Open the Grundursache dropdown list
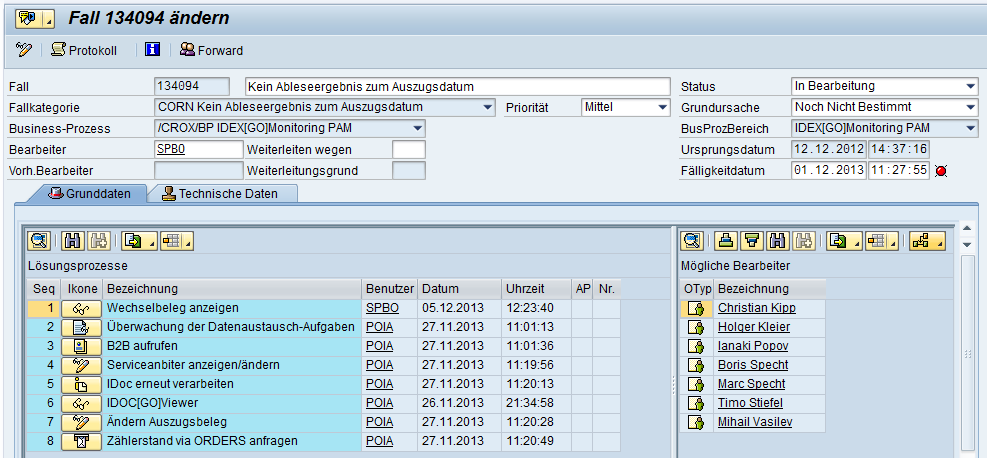 point(971,107)
